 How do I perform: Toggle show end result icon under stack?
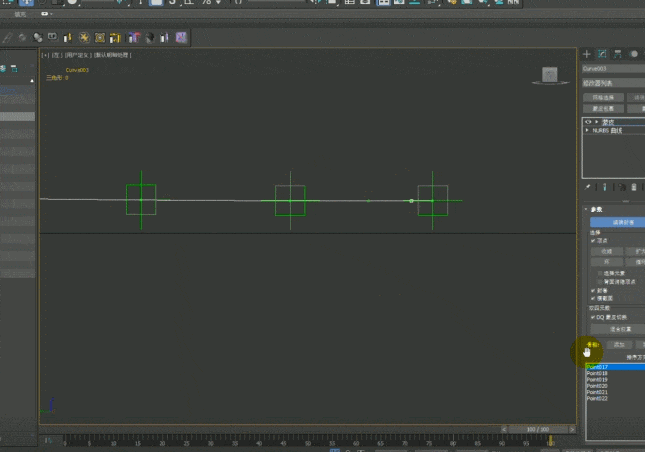(x=605, y=187)
